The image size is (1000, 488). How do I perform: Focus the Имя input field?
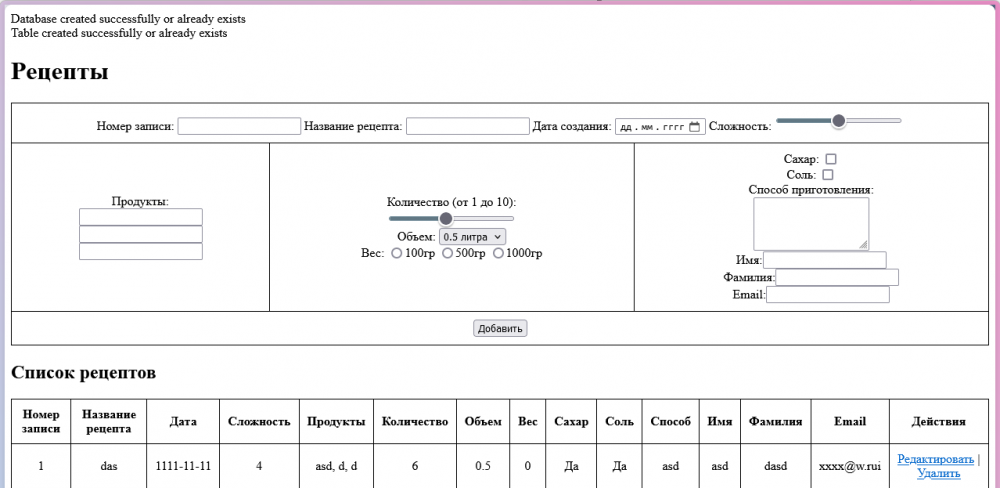pyautogui.click(x=825, y=260)
